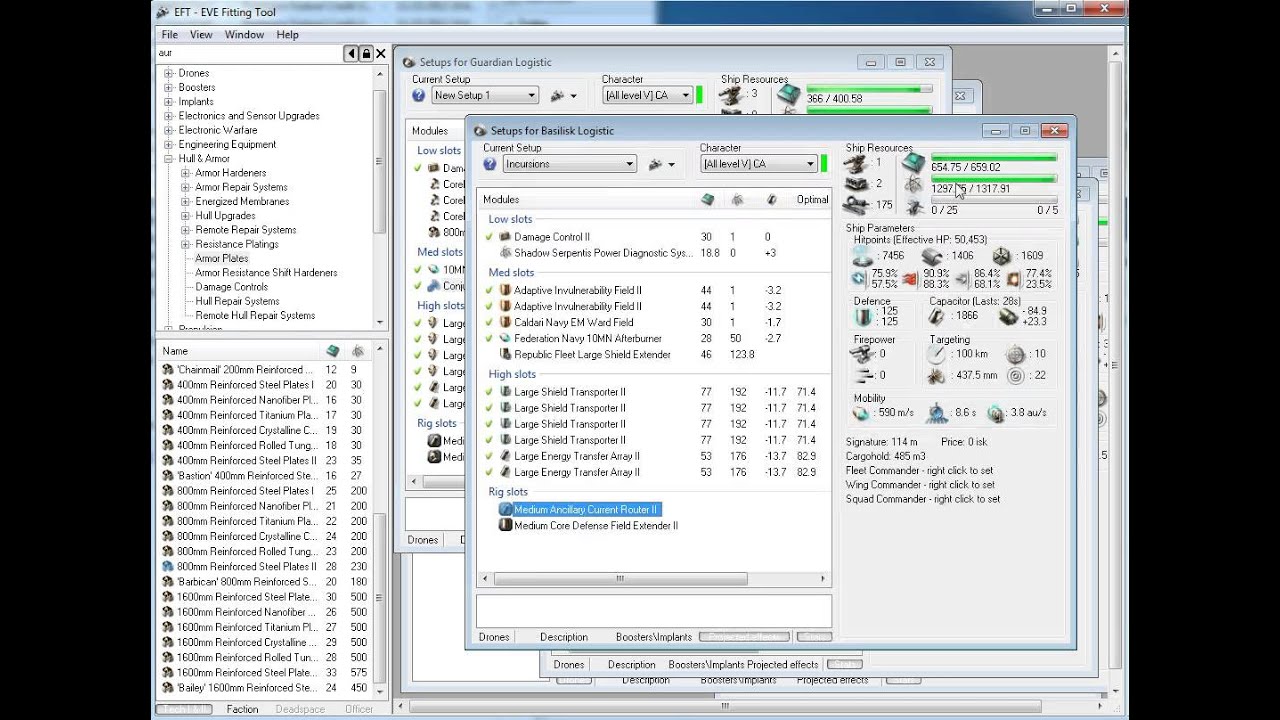Click the armor hitpoints icon showing 1406
Image resolution: width=1280 pixels, height=720 pixels.
pos(933,256)
